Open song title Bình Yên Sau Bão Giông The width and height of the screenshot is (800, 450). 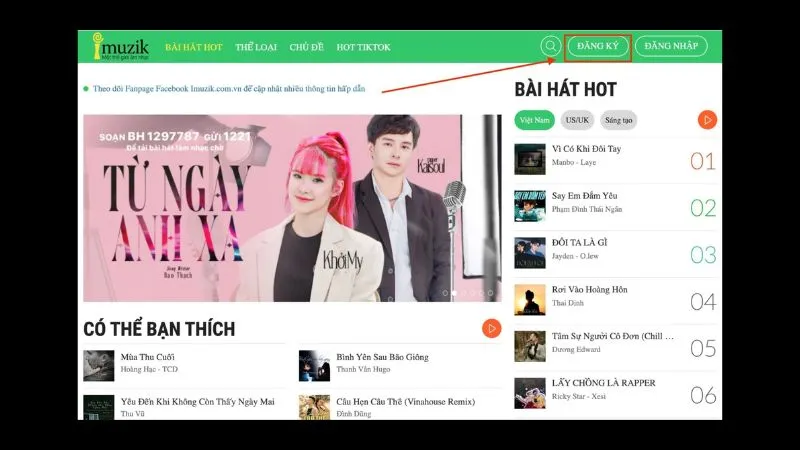(x=382, y=357)
